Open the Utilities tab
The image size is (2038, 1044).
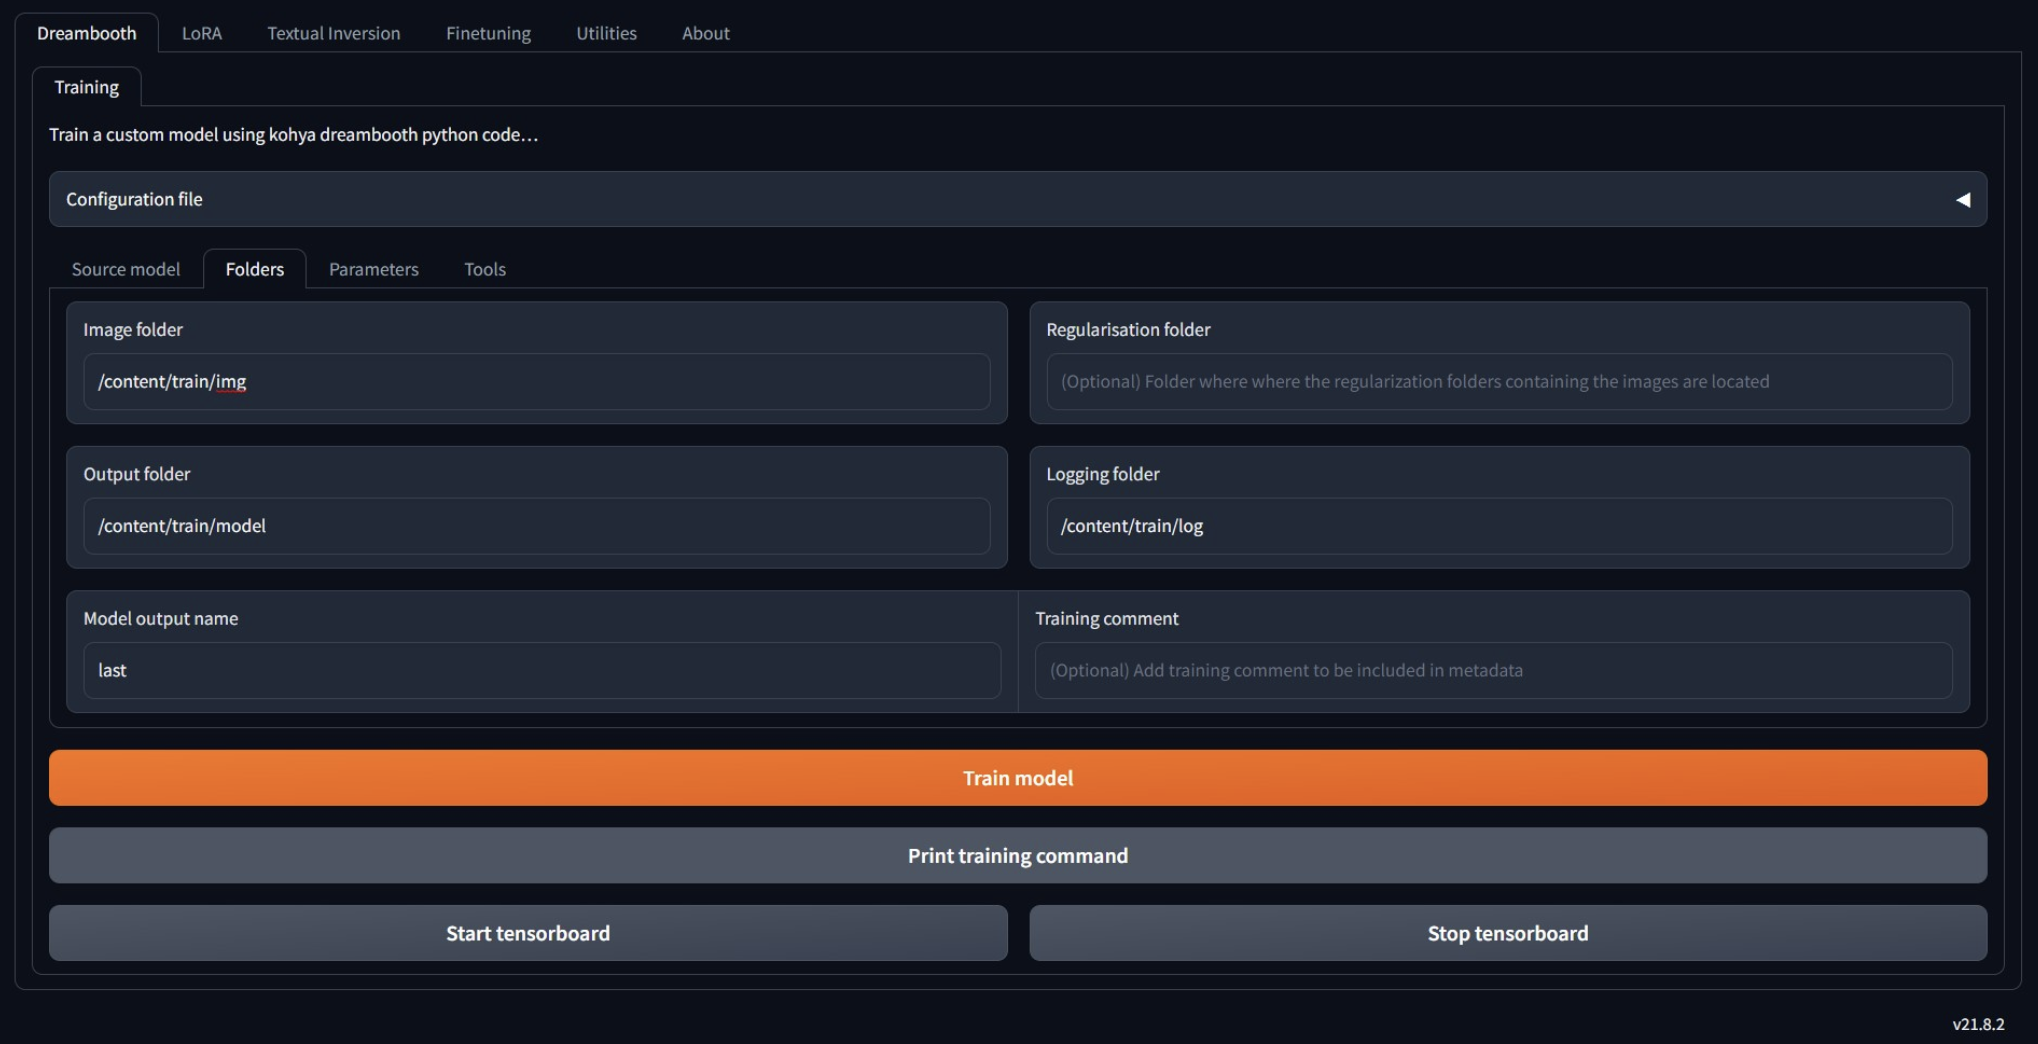(606, 33)
